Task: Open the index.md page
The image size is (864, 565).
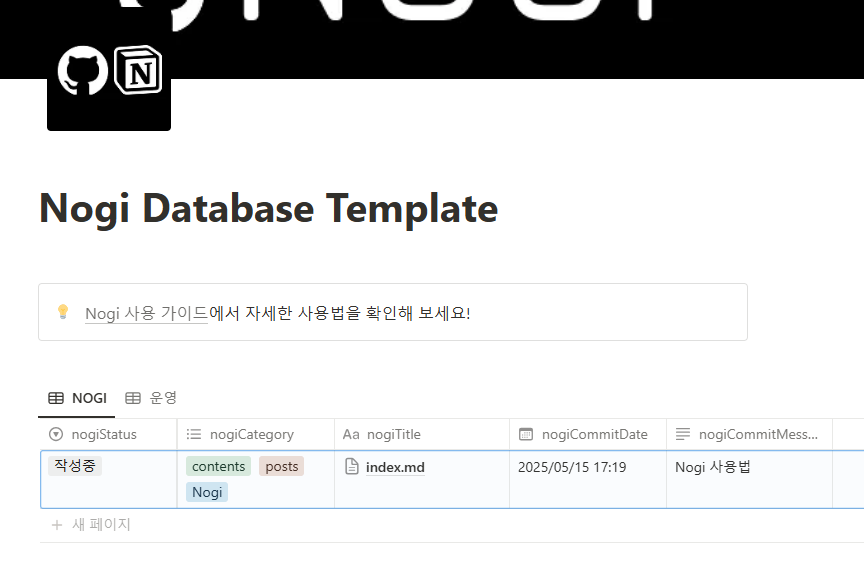Action: tap(395, 467)
